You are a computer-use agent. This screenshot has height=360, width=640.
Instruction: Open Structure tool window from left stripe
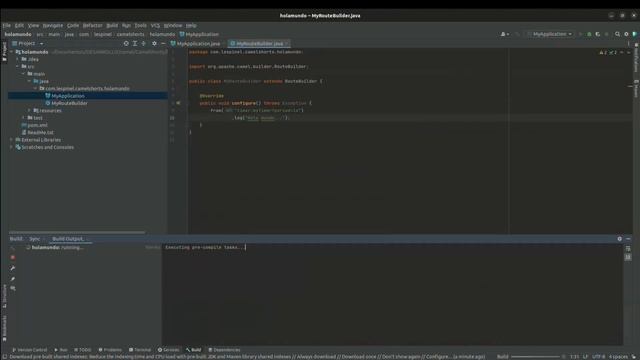(x=4, y=296)
